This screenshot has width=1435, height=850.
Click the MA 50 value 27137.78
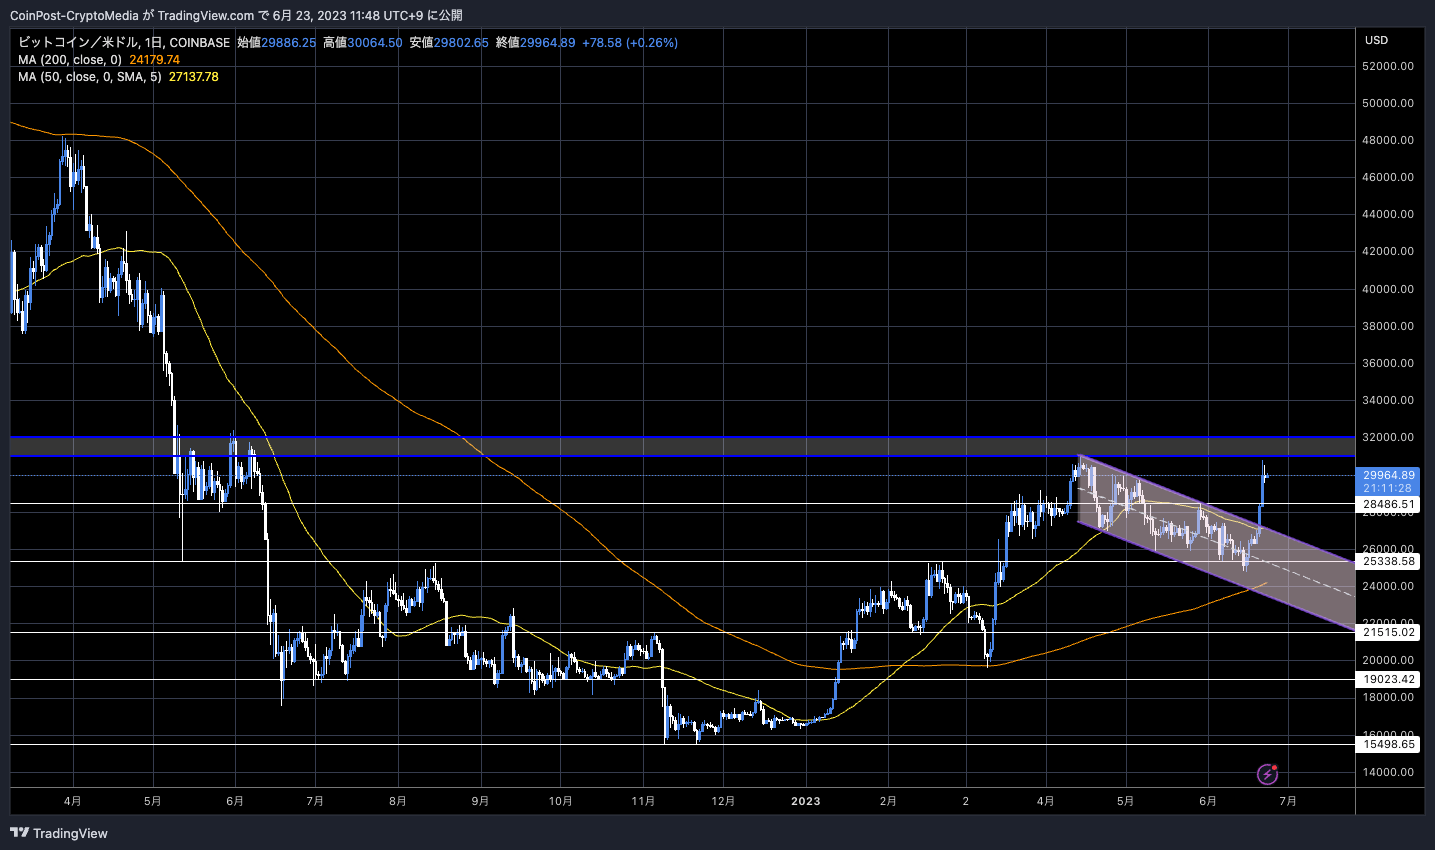194,77
